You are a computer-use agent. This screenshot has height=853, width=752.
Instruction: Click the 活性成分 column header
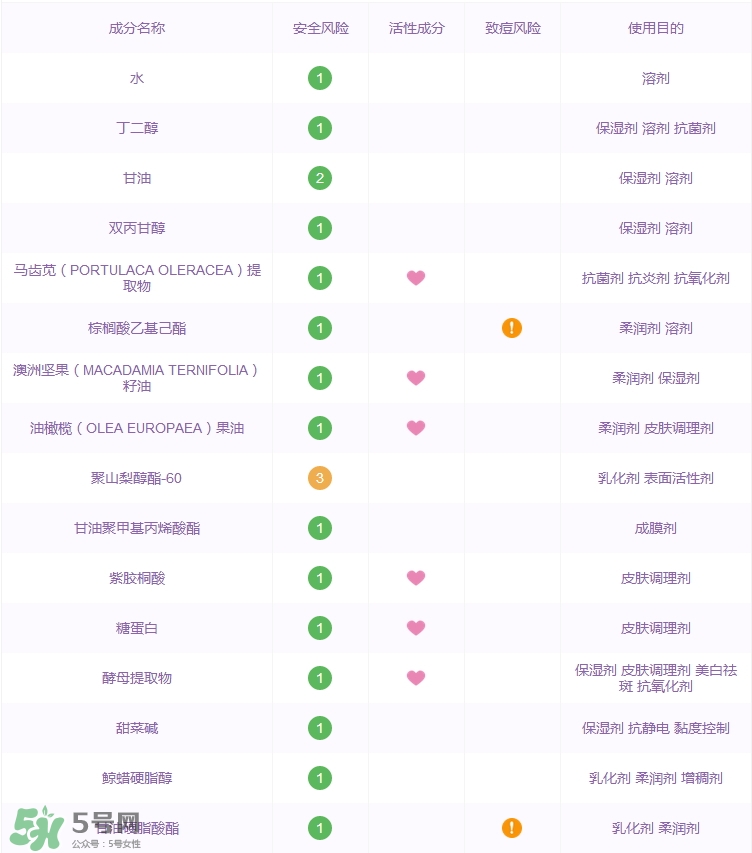417,28
